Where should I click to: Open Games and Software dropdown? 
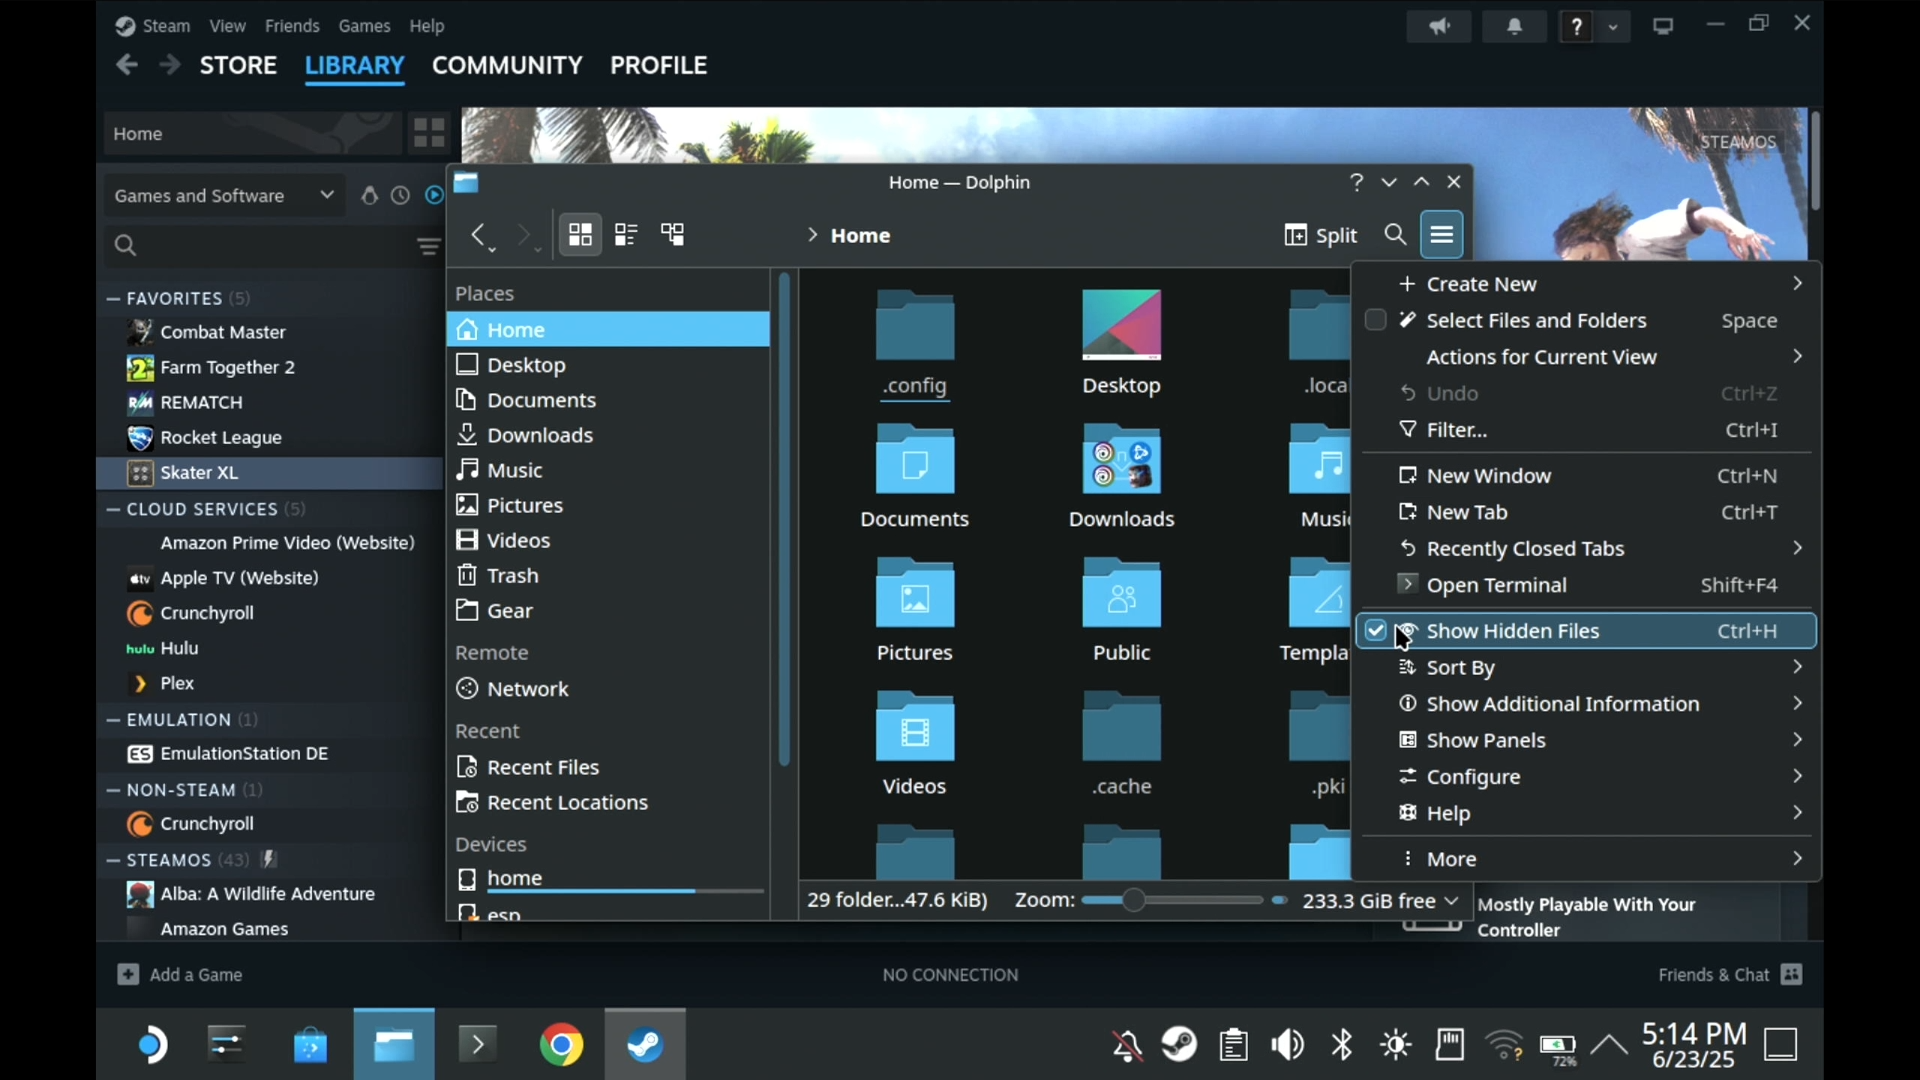[x=224, y=195]
